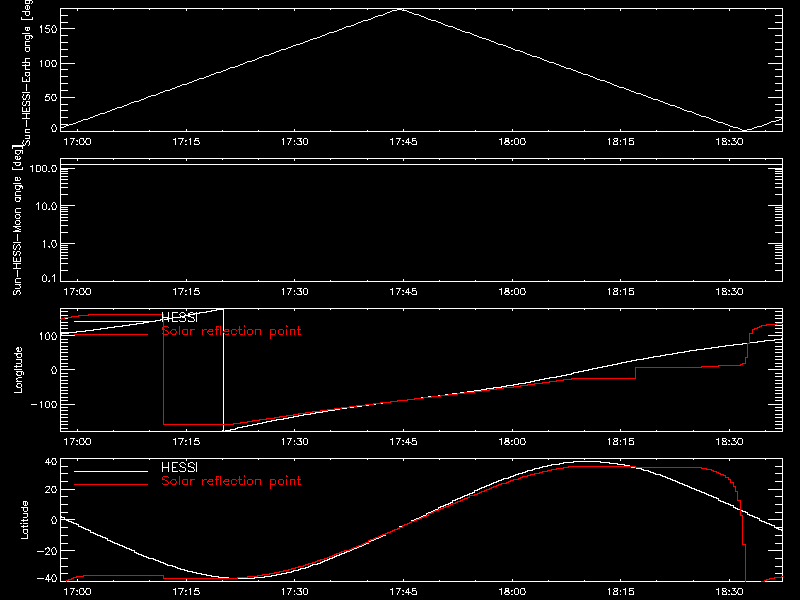Viewport: 800px width, 600px height.
Task: Click 17:30 tick under Latitude plot
Action: click(x=294, y=591)
